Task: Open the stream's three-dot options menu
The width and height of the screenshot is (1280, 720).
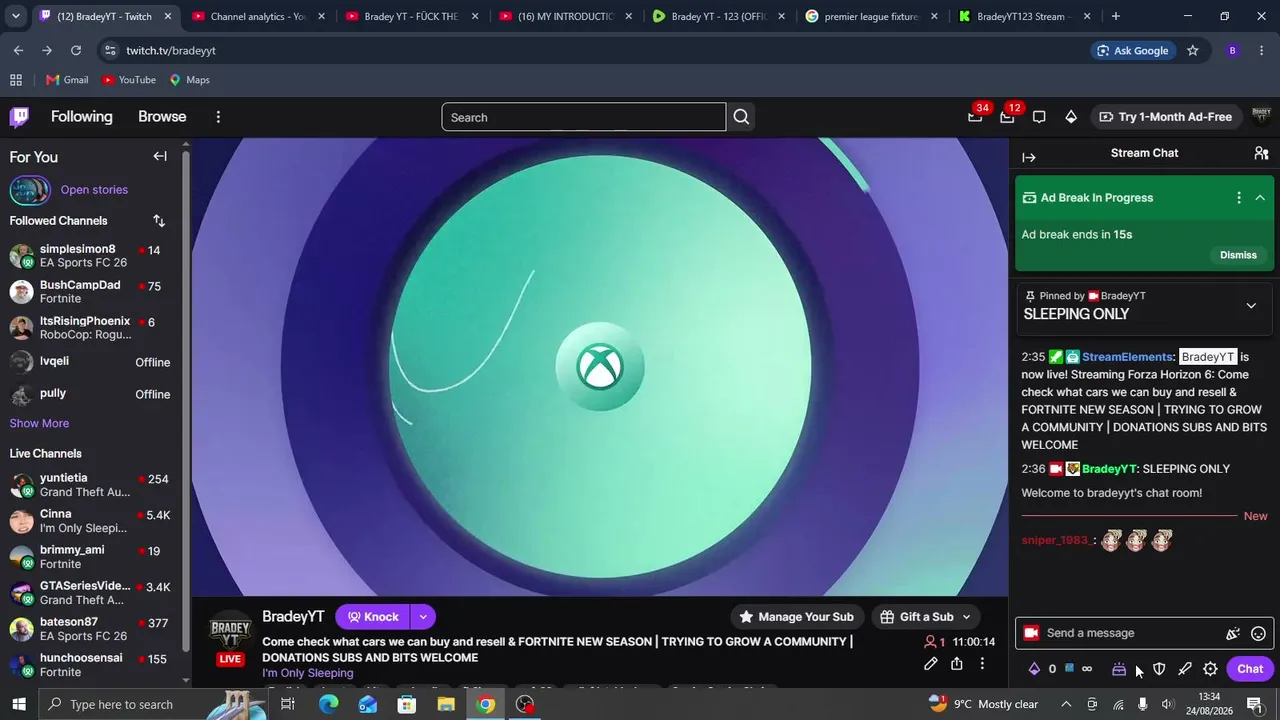Action: click(982, 664)
